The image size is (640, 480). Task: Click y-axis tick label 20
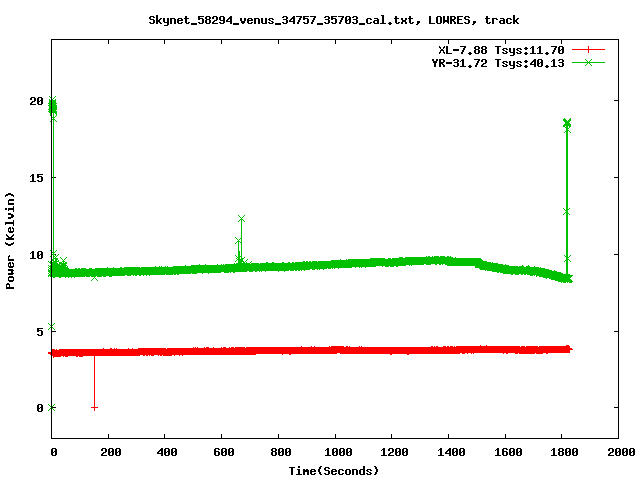point(36,101)
